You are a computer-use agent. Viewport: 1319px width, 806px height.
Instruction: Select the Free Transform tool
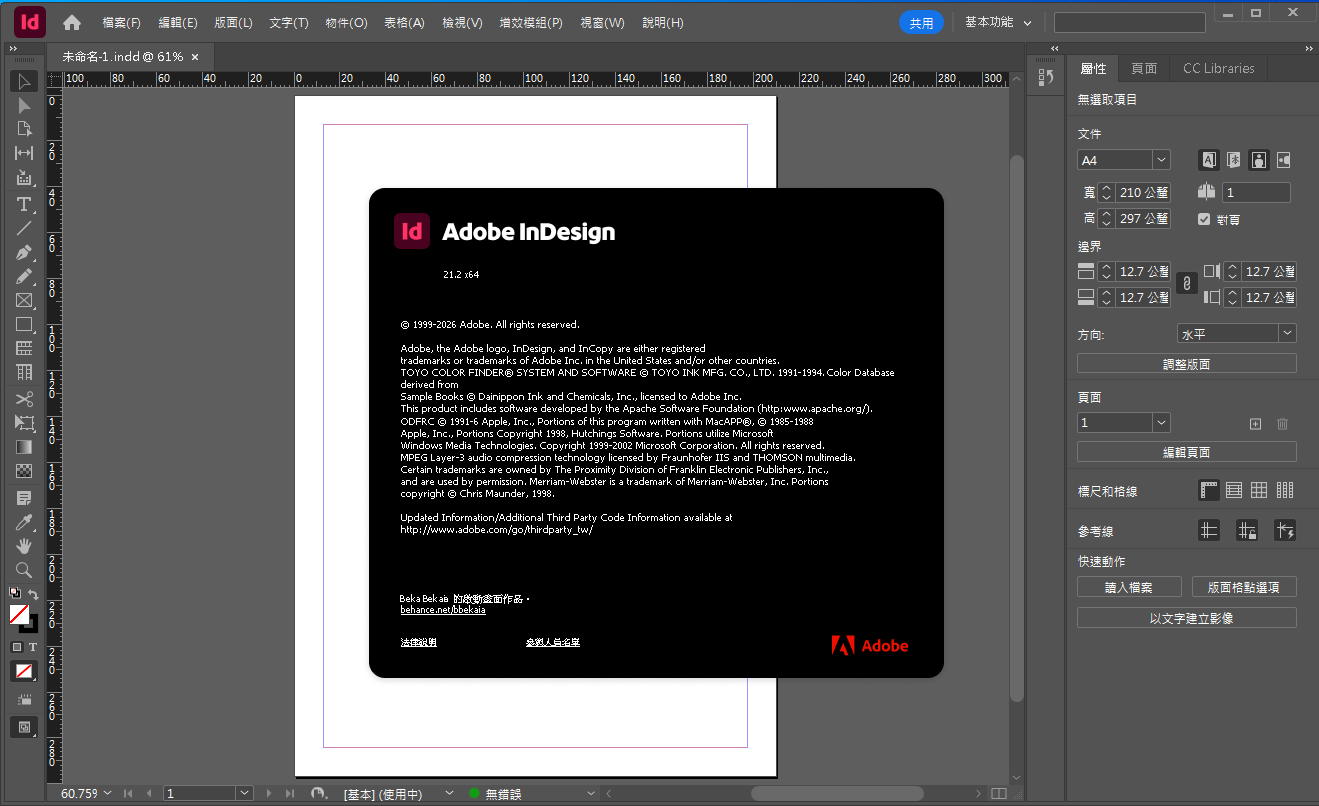pos(24,423)
